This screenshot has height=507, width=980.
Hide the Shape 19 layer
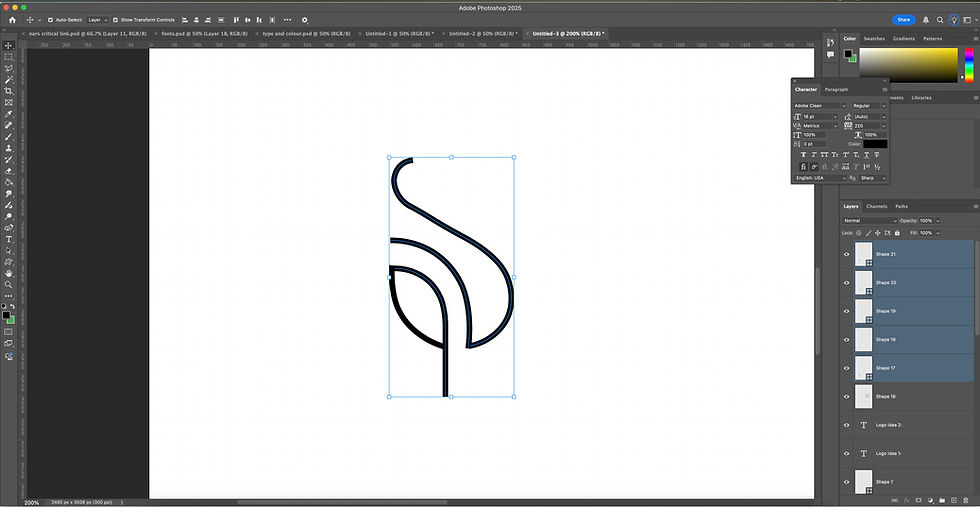tap(847, 311)
